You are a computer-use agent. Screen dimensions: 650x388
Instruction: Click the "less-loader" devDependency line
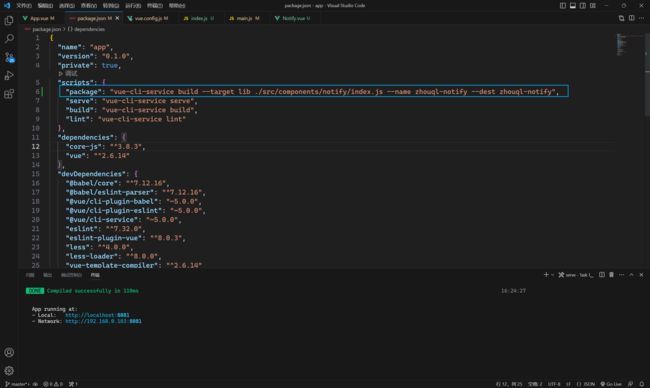[114, 256]
